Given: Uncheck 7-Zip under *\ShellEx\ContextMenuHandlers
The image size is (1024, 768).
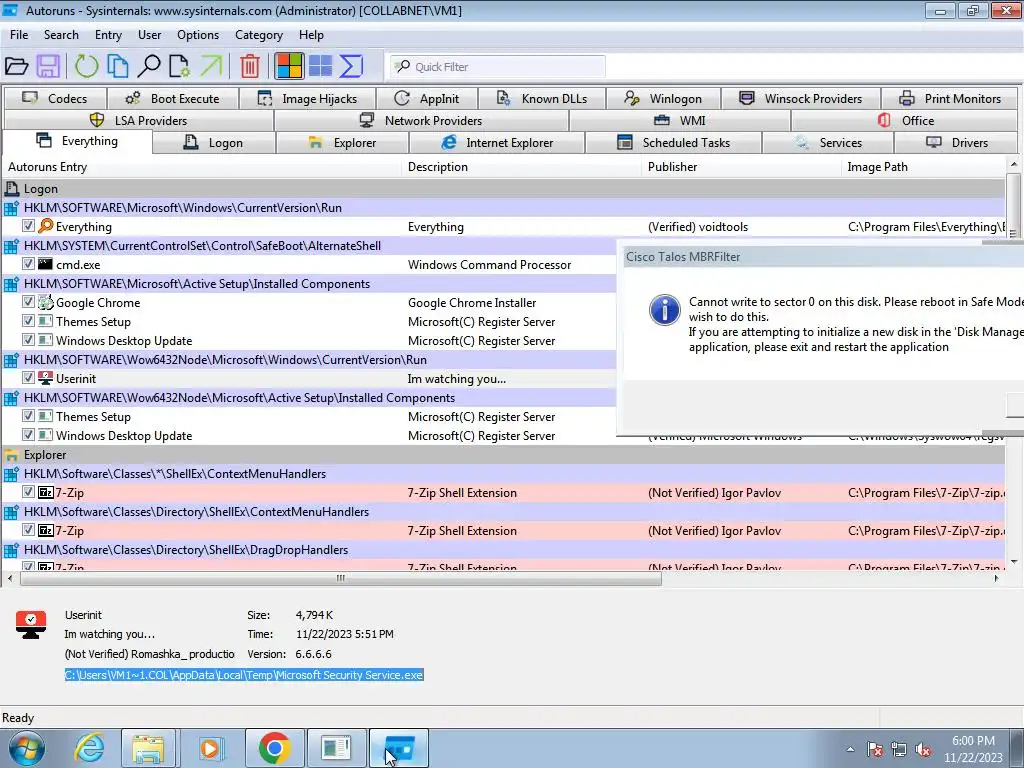Looking at the screenshot, I should click(x=28, y=492).
